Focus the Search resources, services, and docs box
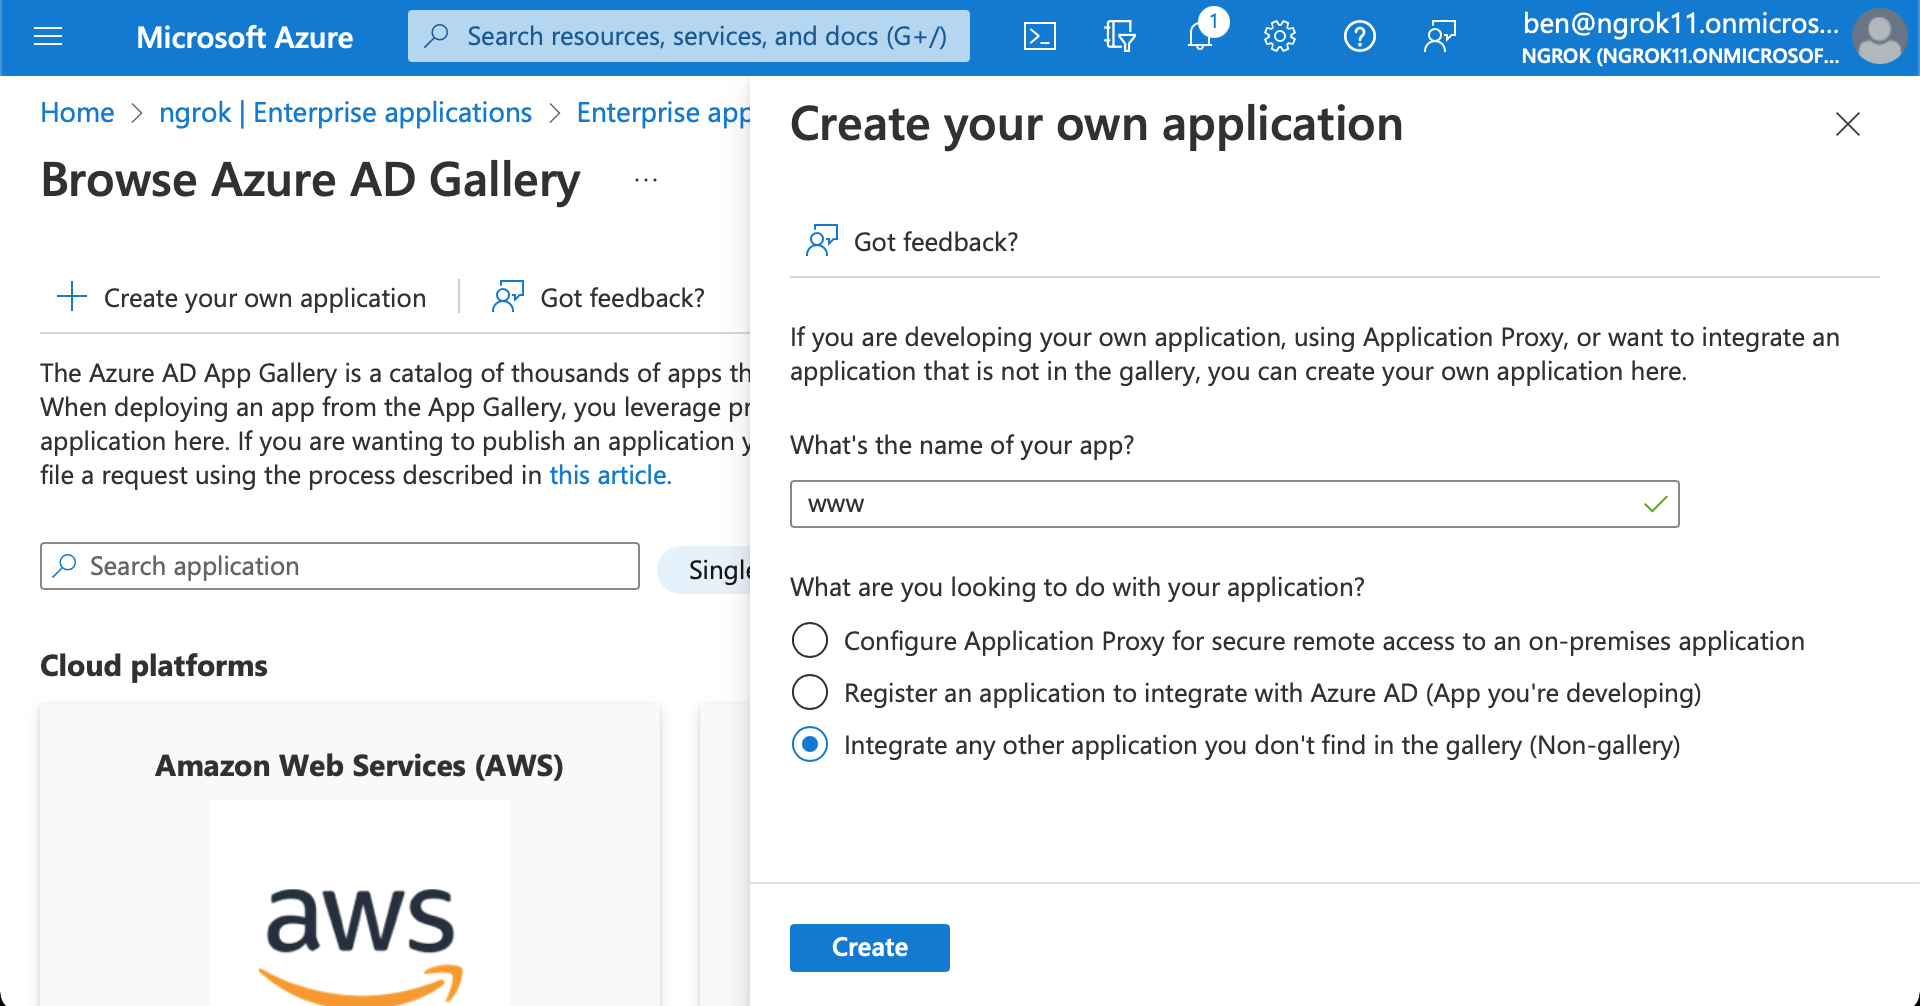 pyautogui.click(x=689, y=36)
